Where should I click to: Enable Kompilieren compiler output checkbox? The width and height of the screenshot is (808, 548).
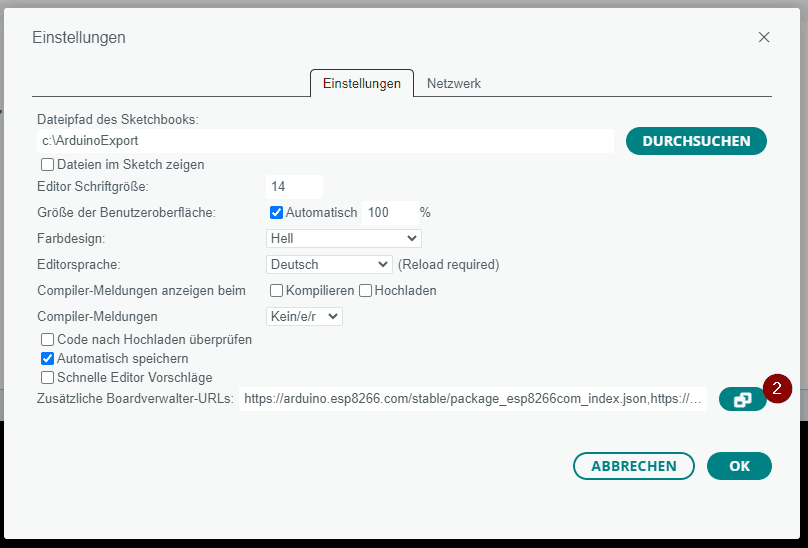click(277, 291)
